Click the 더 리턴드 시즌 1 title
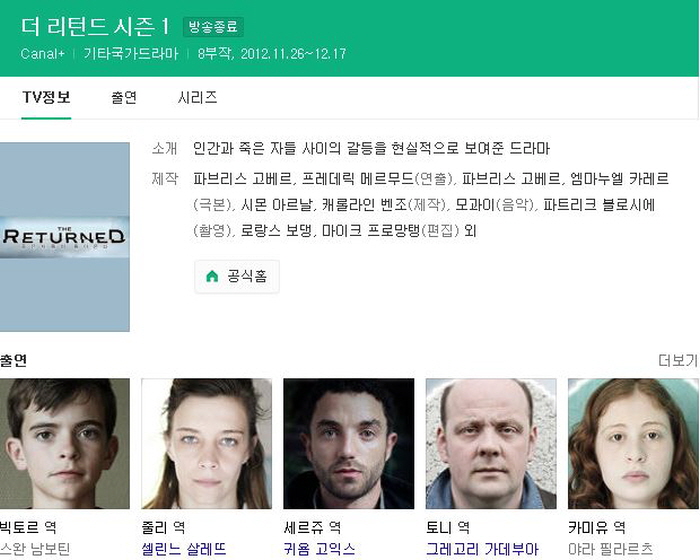The height and width of the screenshot is (560, 700). [x=95, y=26]
